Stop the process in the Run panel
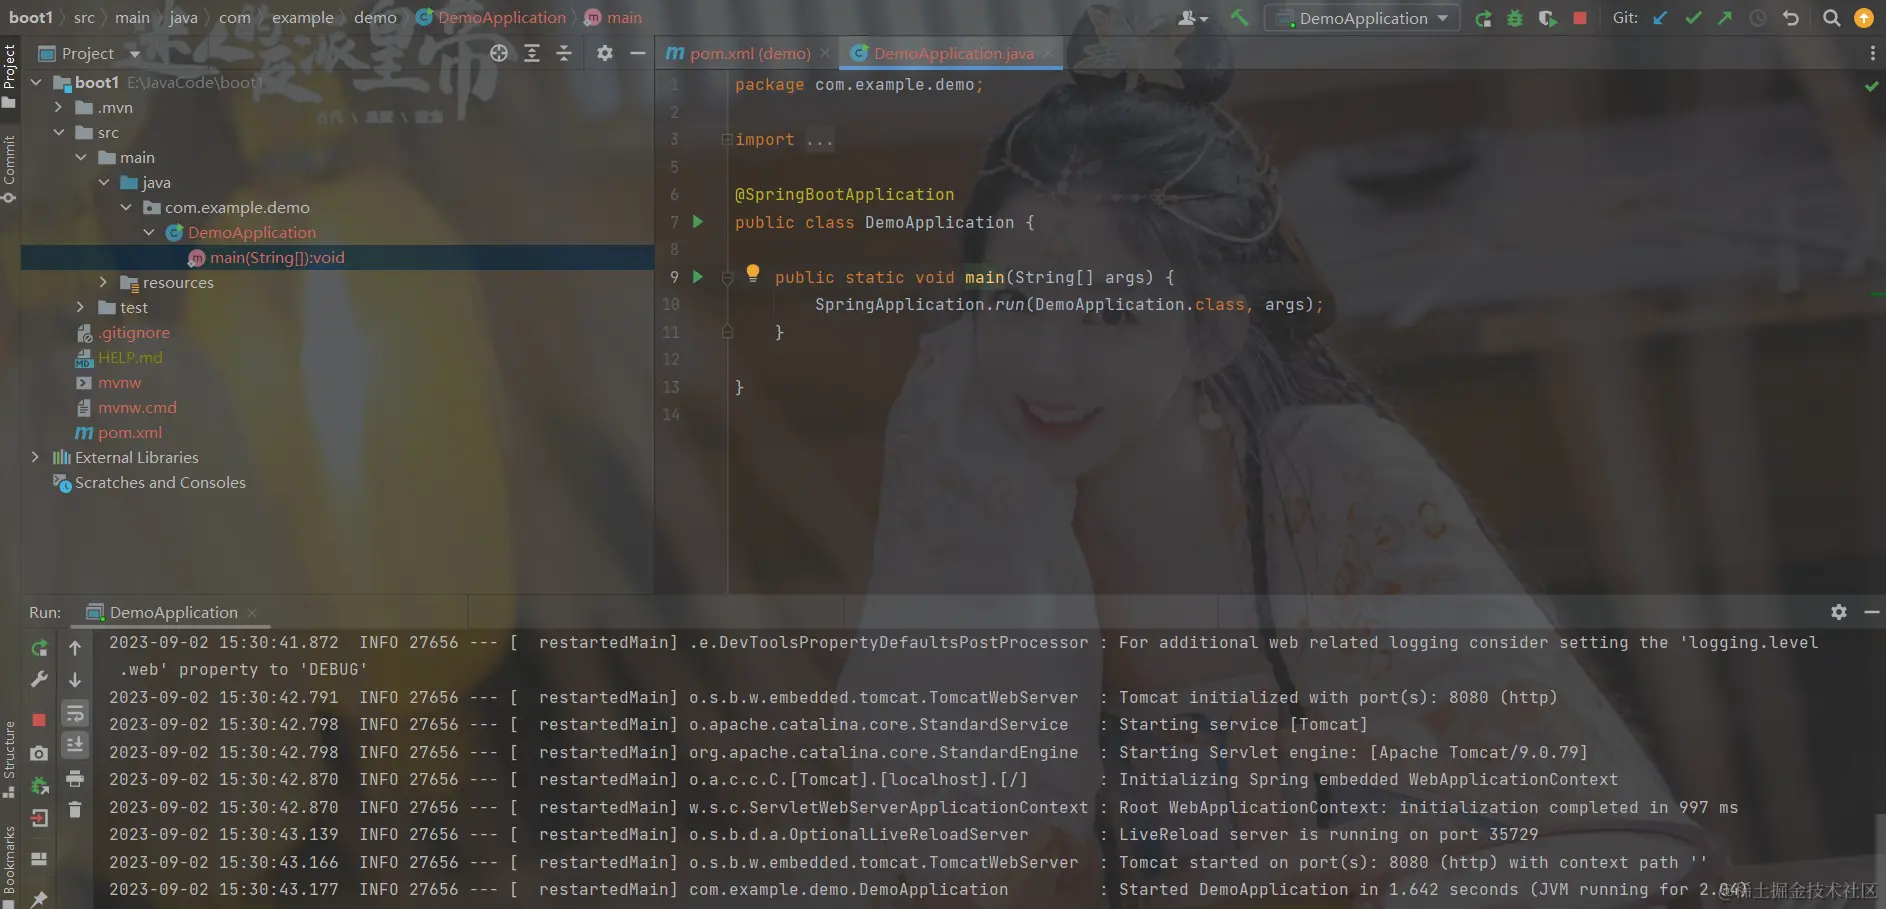Screen dimensions: 1886x909 [x=39, y=720]
